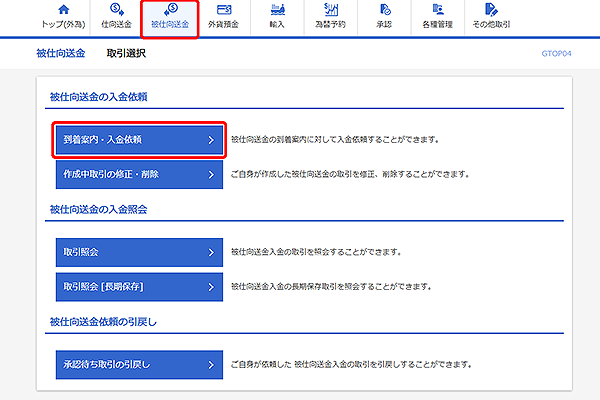Click the 承認待ち取引の引戻し button

pyautogui.click(x=139, y=365)
